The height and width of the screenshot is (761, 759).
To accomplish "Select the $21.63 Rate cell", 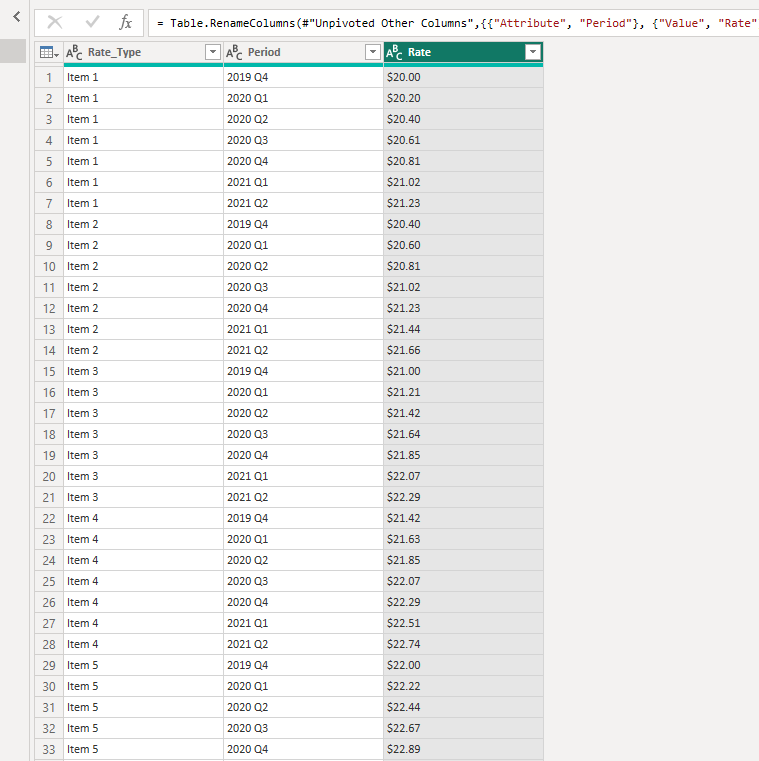I will [463, 539].
